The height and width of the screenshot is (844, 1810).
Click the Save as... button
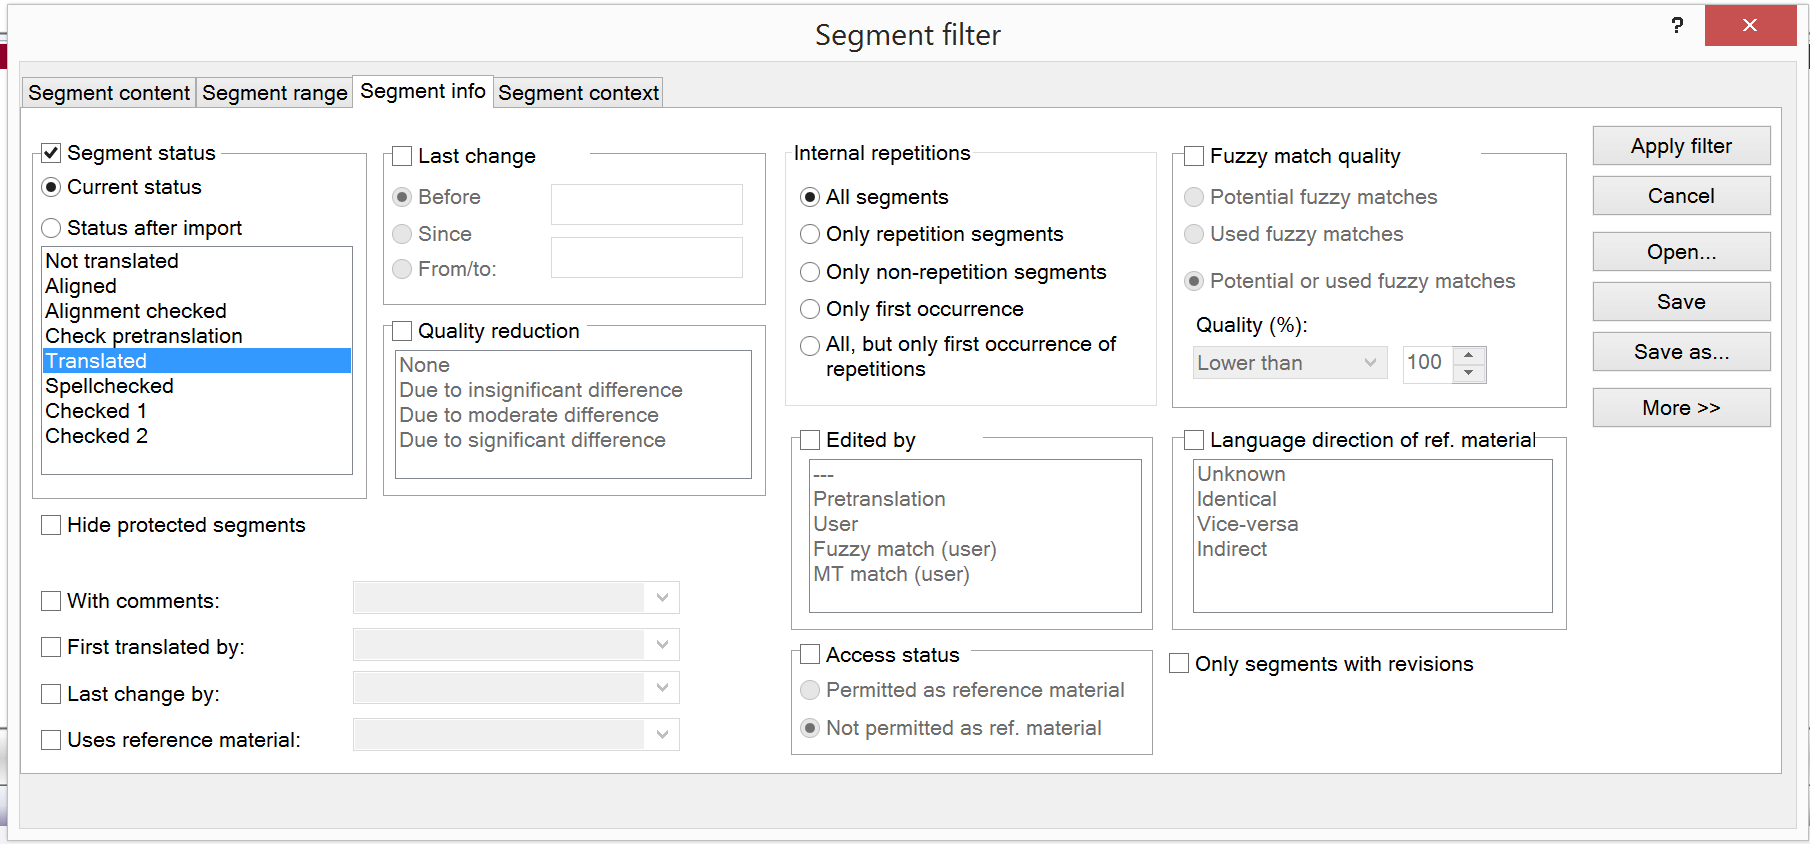point(1681,352)
